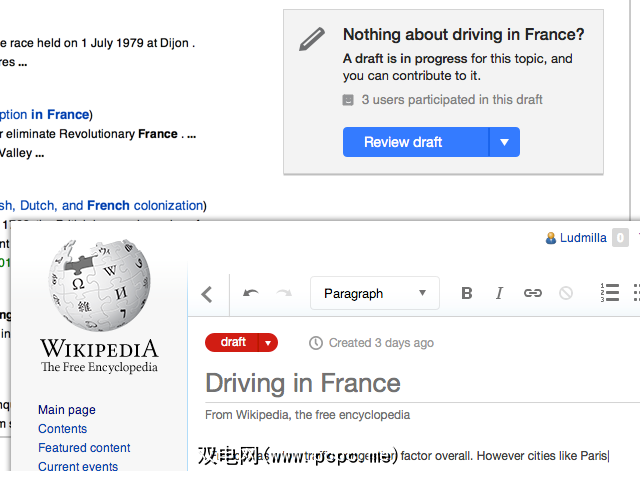This screenshot has height=479, width=640.
Task: Click the notifications counter next to Ludmilla
Action: pyautogui.click(x=620, y=238)
